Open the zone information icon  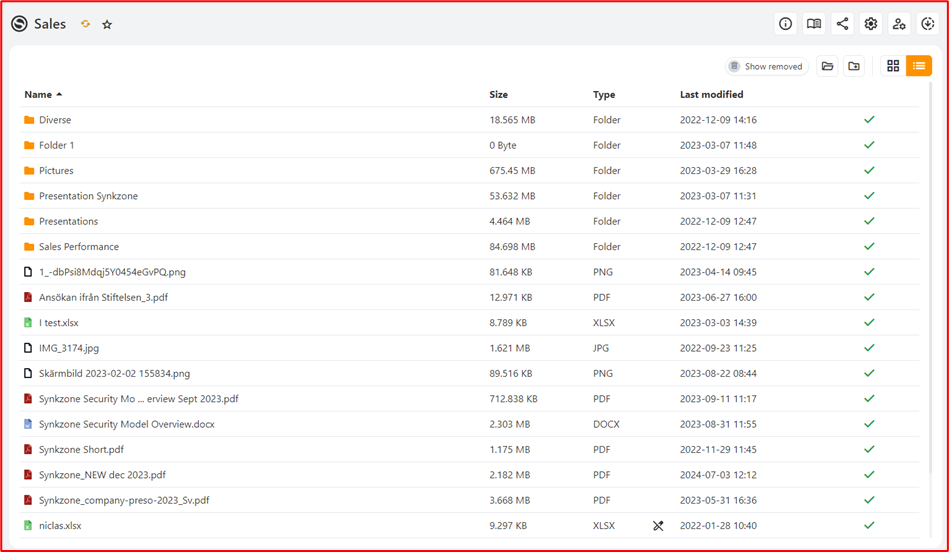click(786, 24)
